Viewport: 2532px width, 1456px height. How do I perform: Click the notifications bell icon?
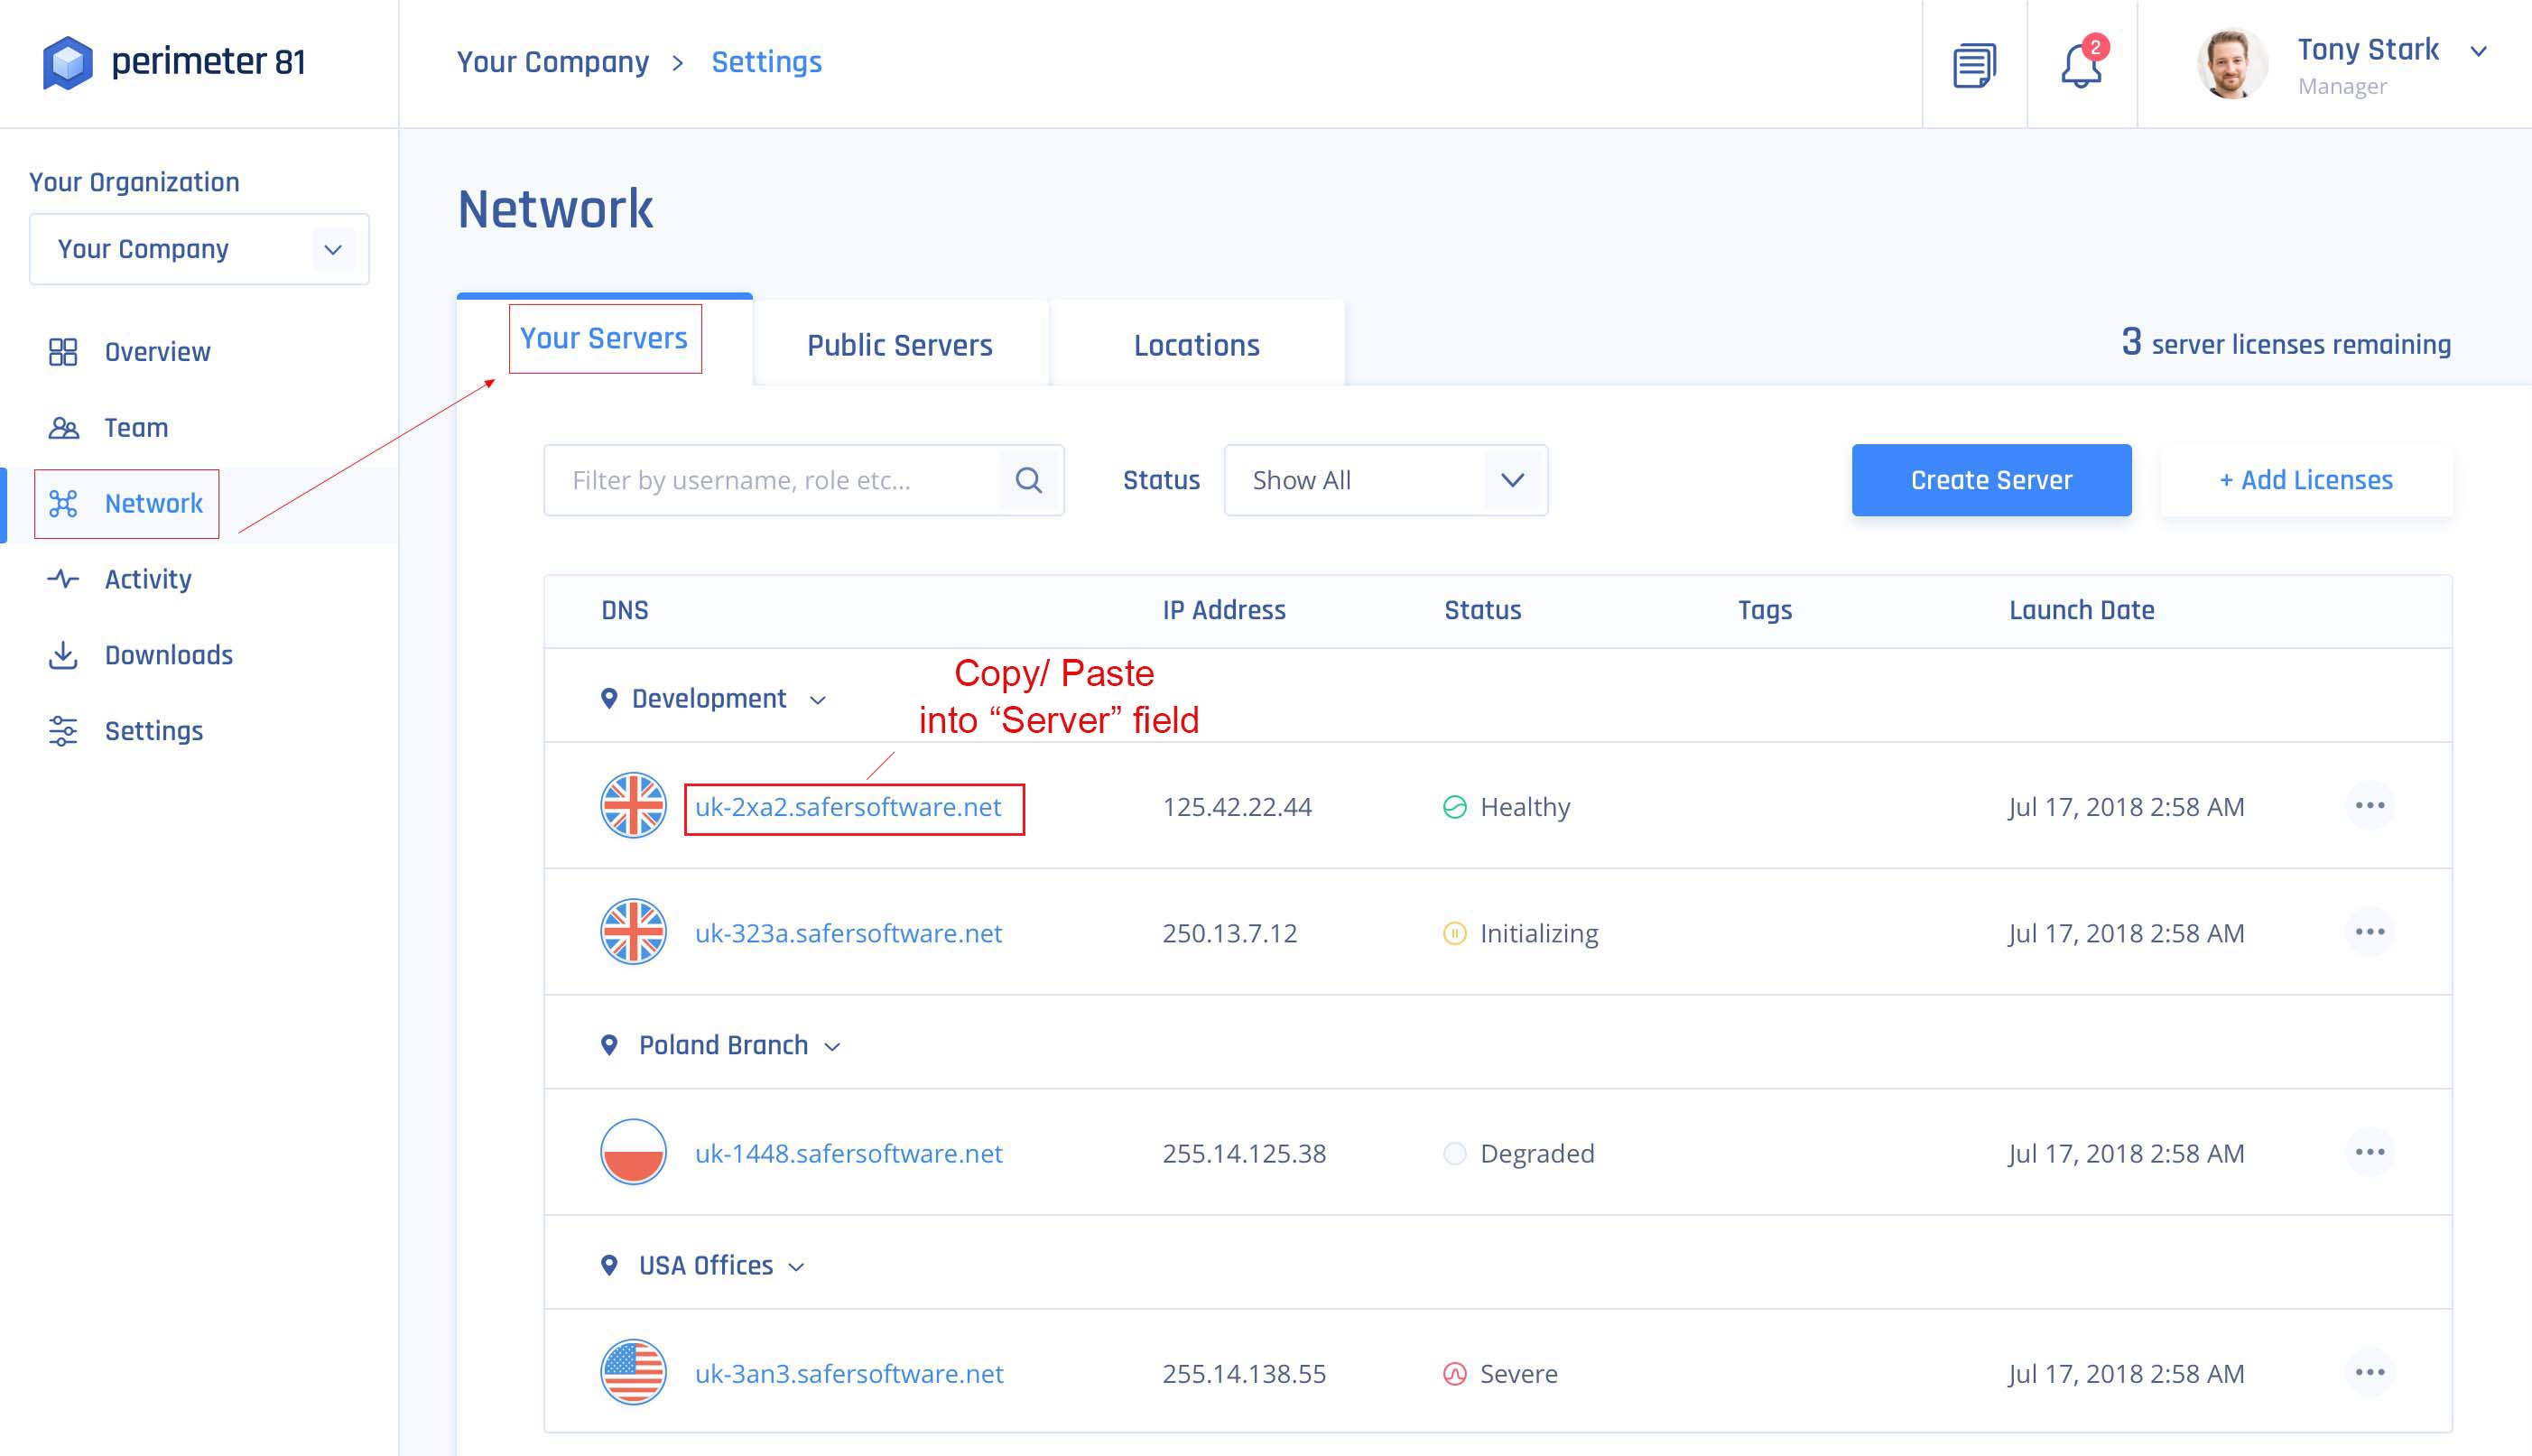coord(2080,66)
